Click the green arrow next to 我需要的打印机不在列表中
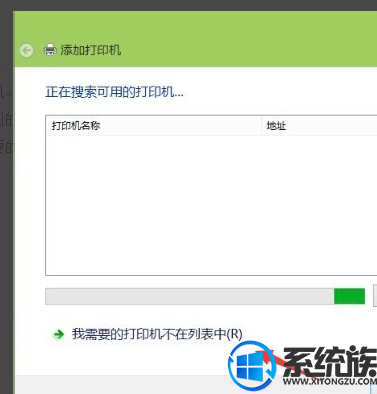The height and width of the screenshot is (394, 377). [x=59, y=334]
